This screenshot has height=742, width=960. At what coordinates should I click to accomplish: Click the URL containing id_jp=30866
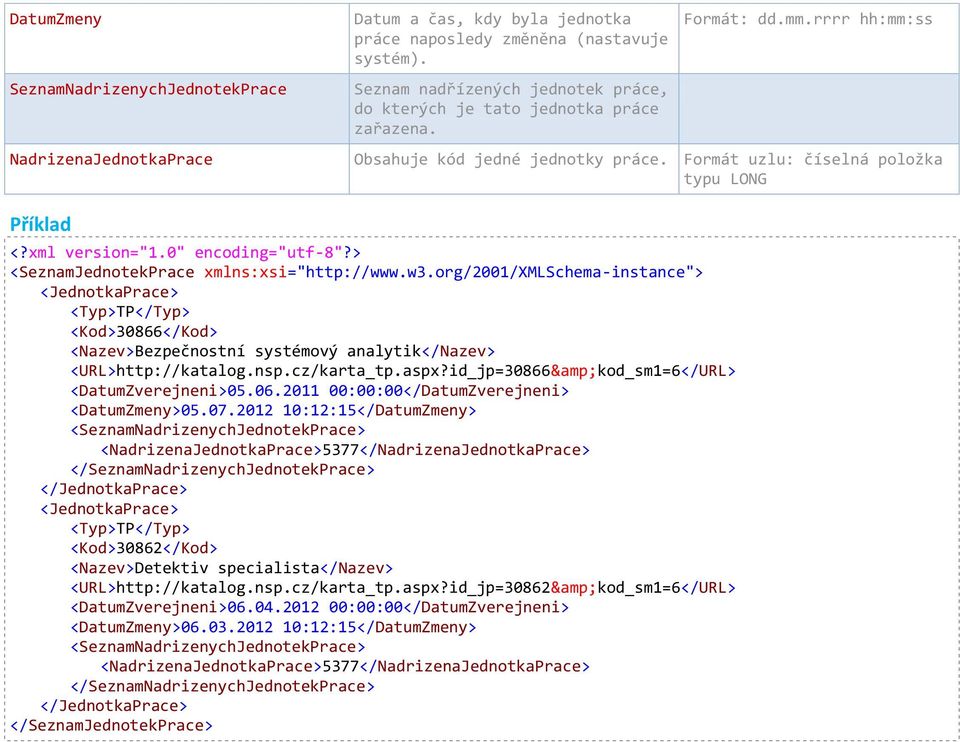coord(399,371)
